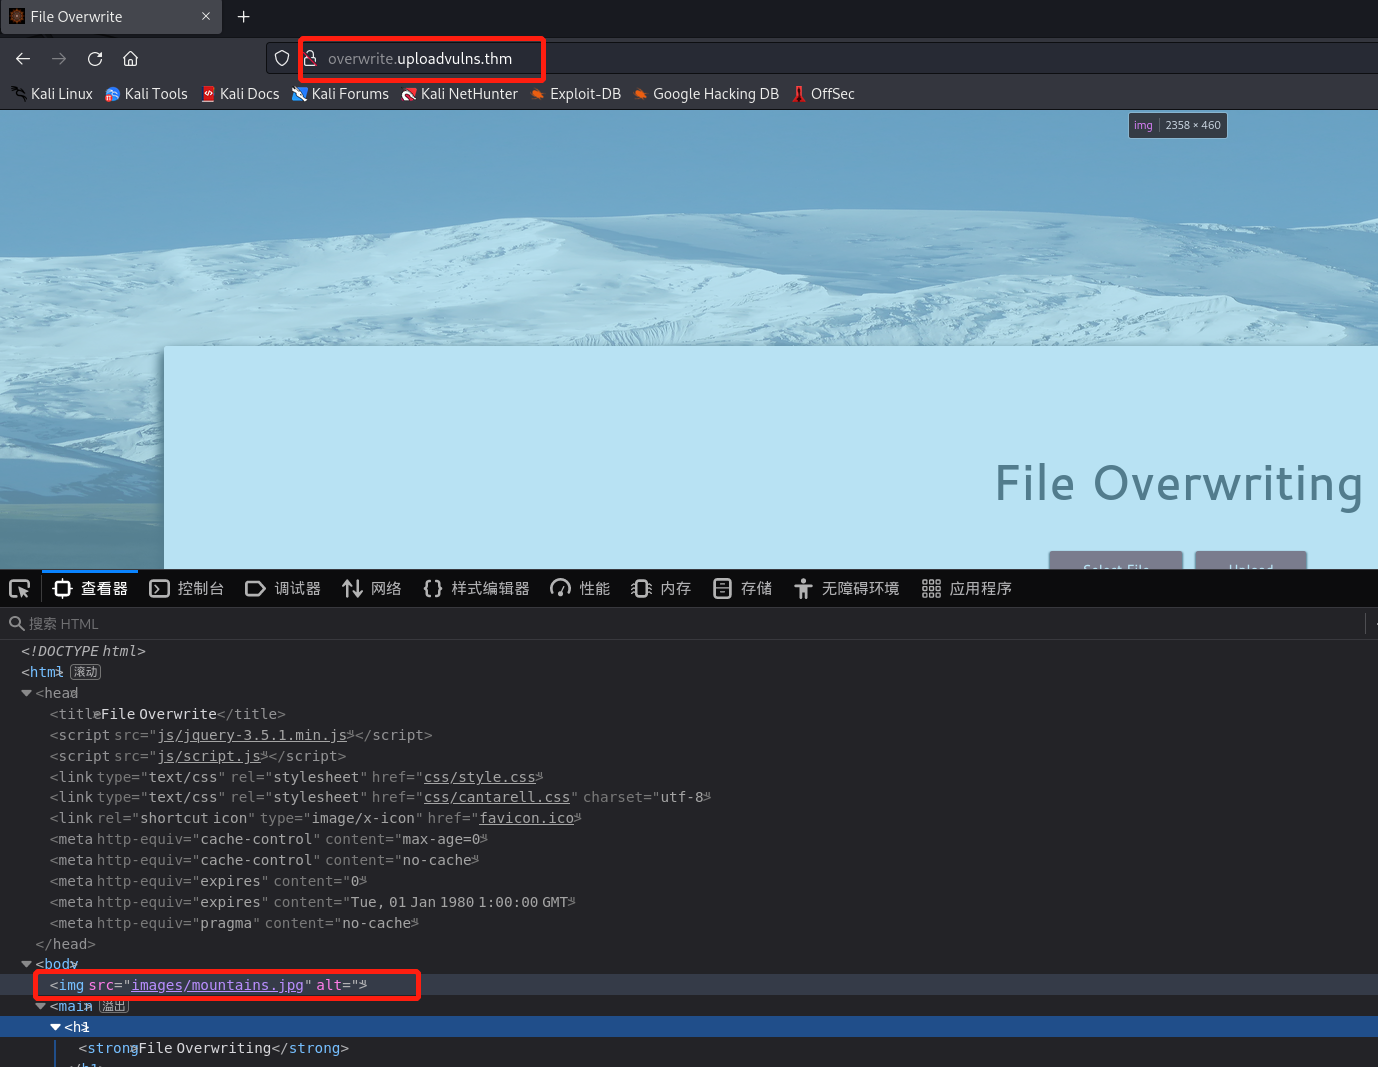This screenshot has height=1067, width=1378.
Task: Reload the page with the refresh icon
Action: 95,59
